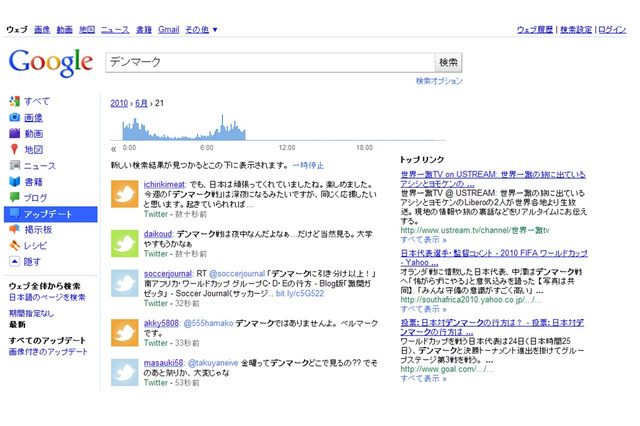Open 世界一蹴TV on USTREAM top link

coord(493,179)
